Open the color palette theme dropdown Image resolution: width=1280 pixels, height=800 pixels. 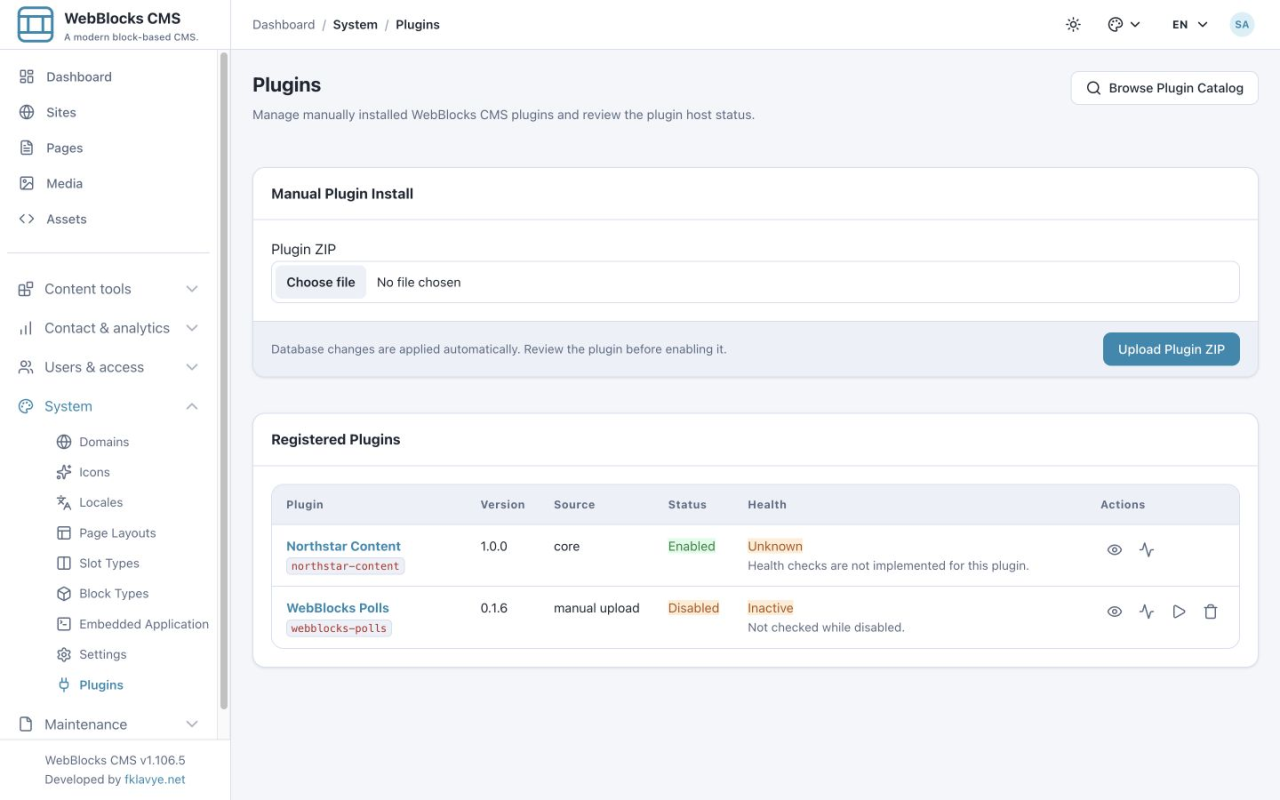pyautogui.click(x=1124, y=25)
